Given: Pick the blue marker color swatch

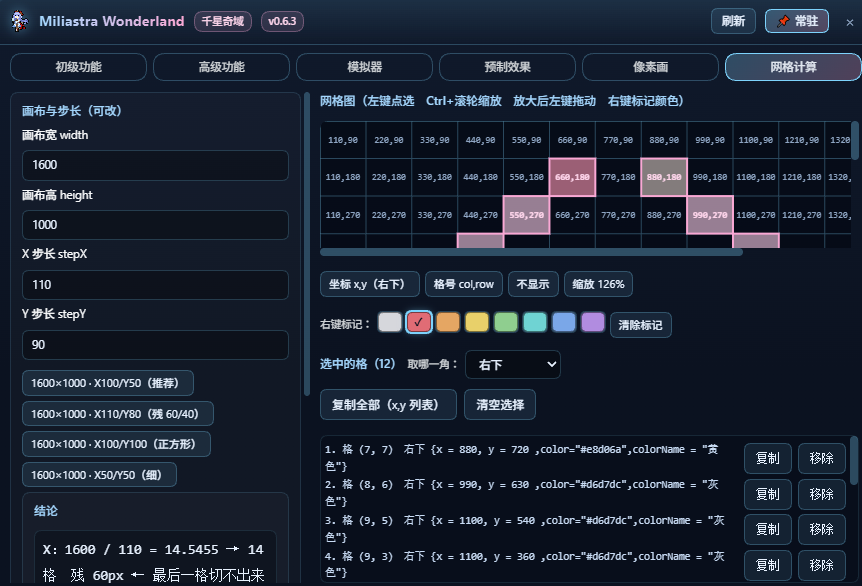Looking at the screenshot, I should 563,322.
